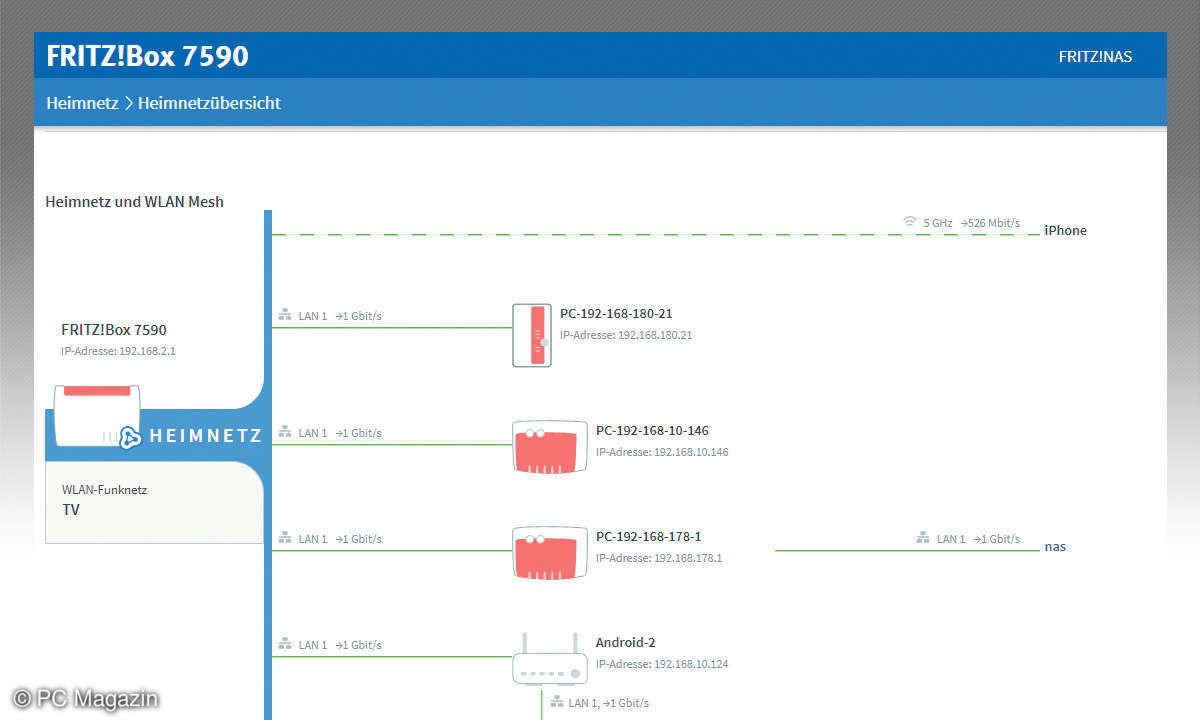Go to the Heimnetz breadcrumb
The image size is (1200, 720).
click(82, 103)
